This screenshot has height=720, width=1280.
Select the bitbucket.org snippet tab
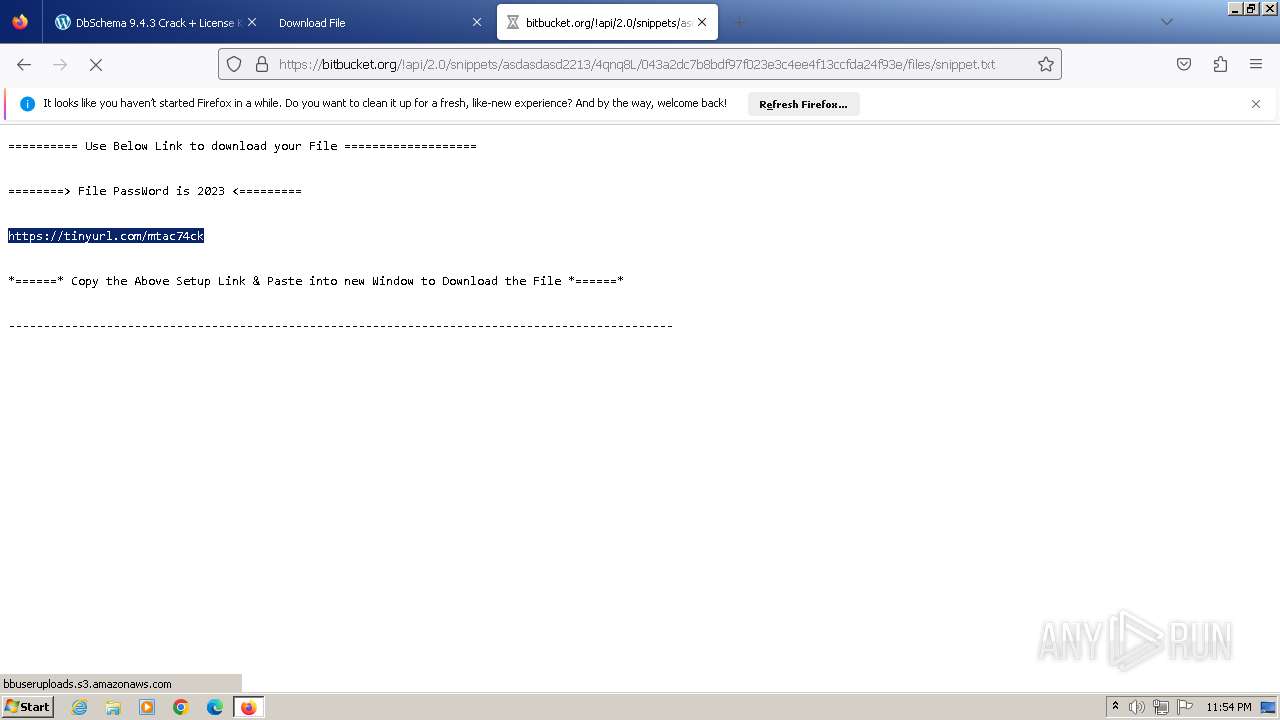point(606,22)
